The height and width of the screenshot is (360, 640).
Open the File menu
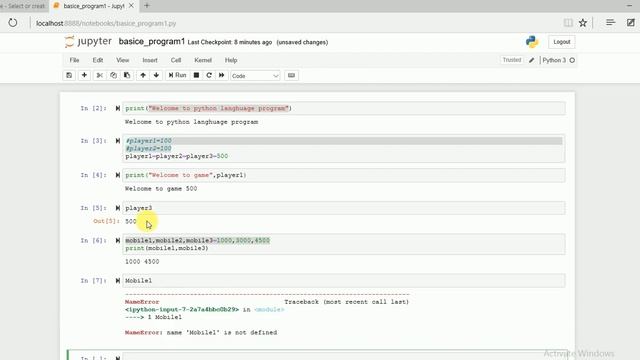pyautogui.click(x=74, y=60)
